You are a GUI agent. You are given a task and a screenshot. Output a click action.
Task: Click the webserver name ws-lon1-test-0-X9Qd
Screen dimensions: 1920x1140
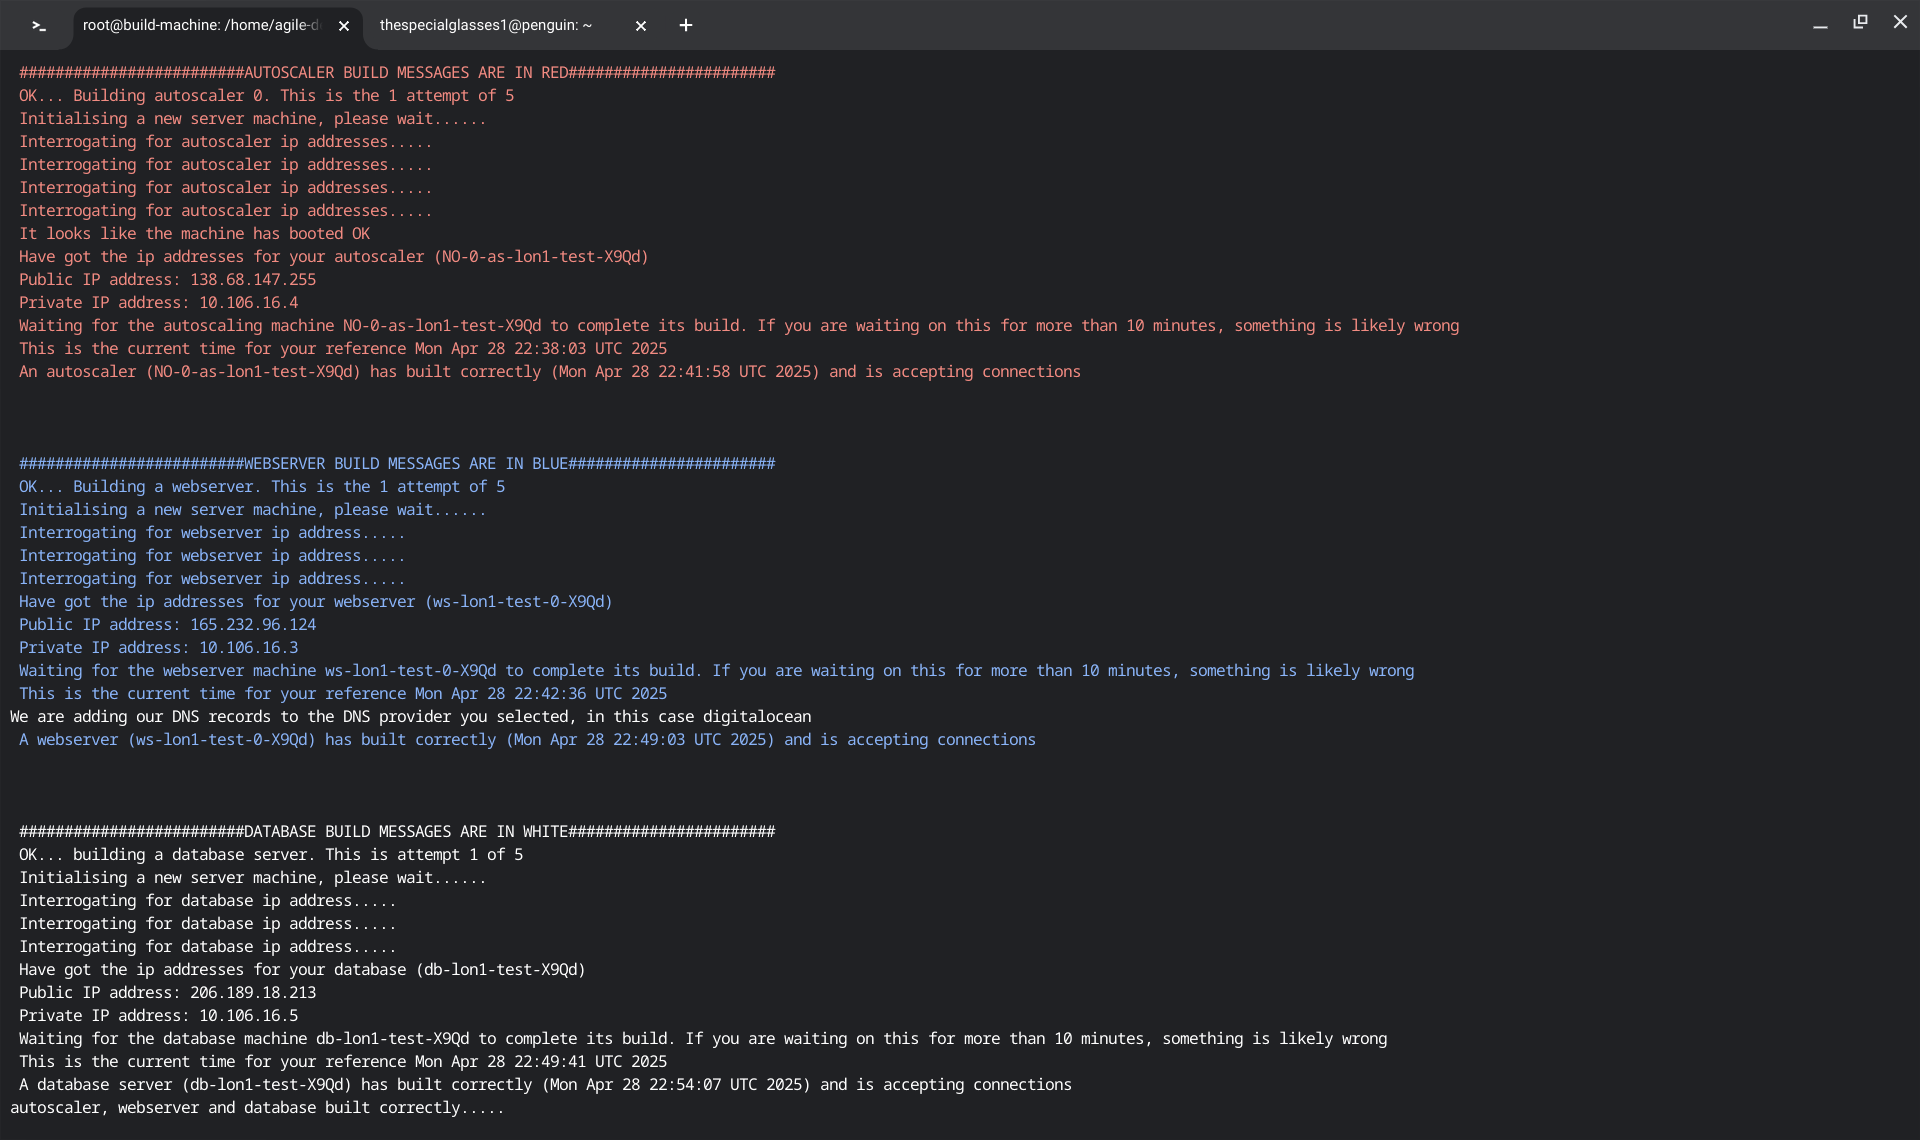(518, 602)
